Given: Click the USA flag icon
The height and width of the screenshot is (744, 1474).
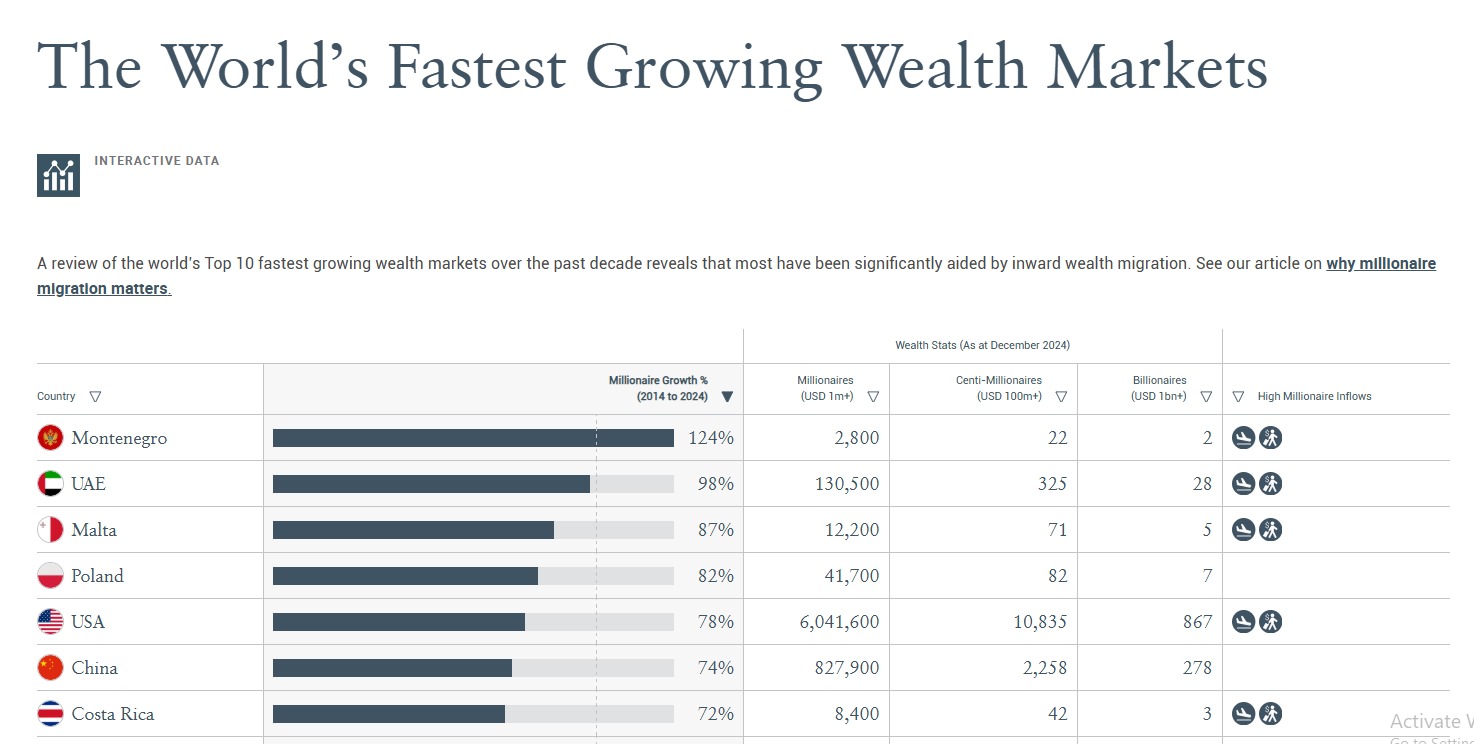Looking at the screenshot, I should (50, 622).
